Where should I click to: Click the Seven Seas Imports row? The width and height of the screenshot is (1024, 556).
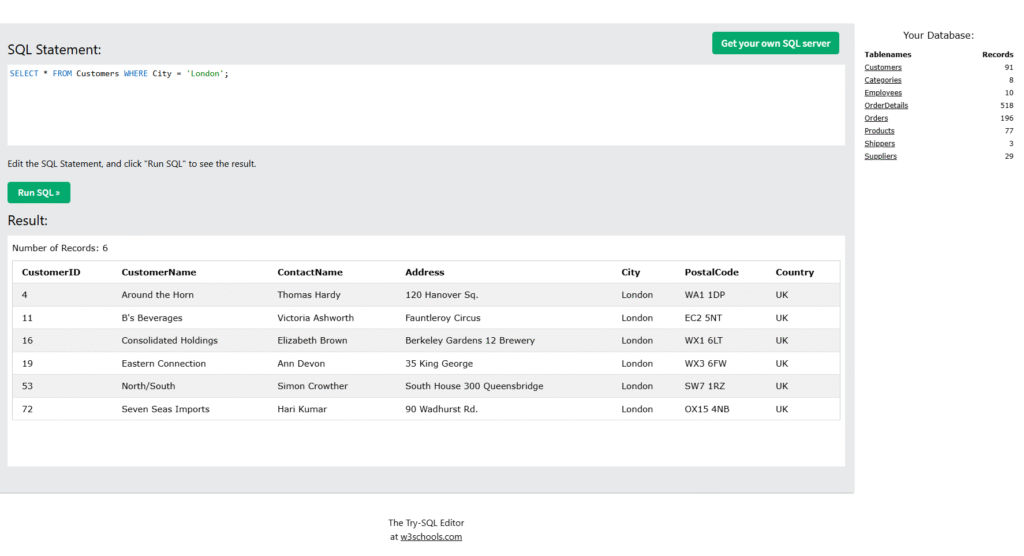click(x=165, y=409)
